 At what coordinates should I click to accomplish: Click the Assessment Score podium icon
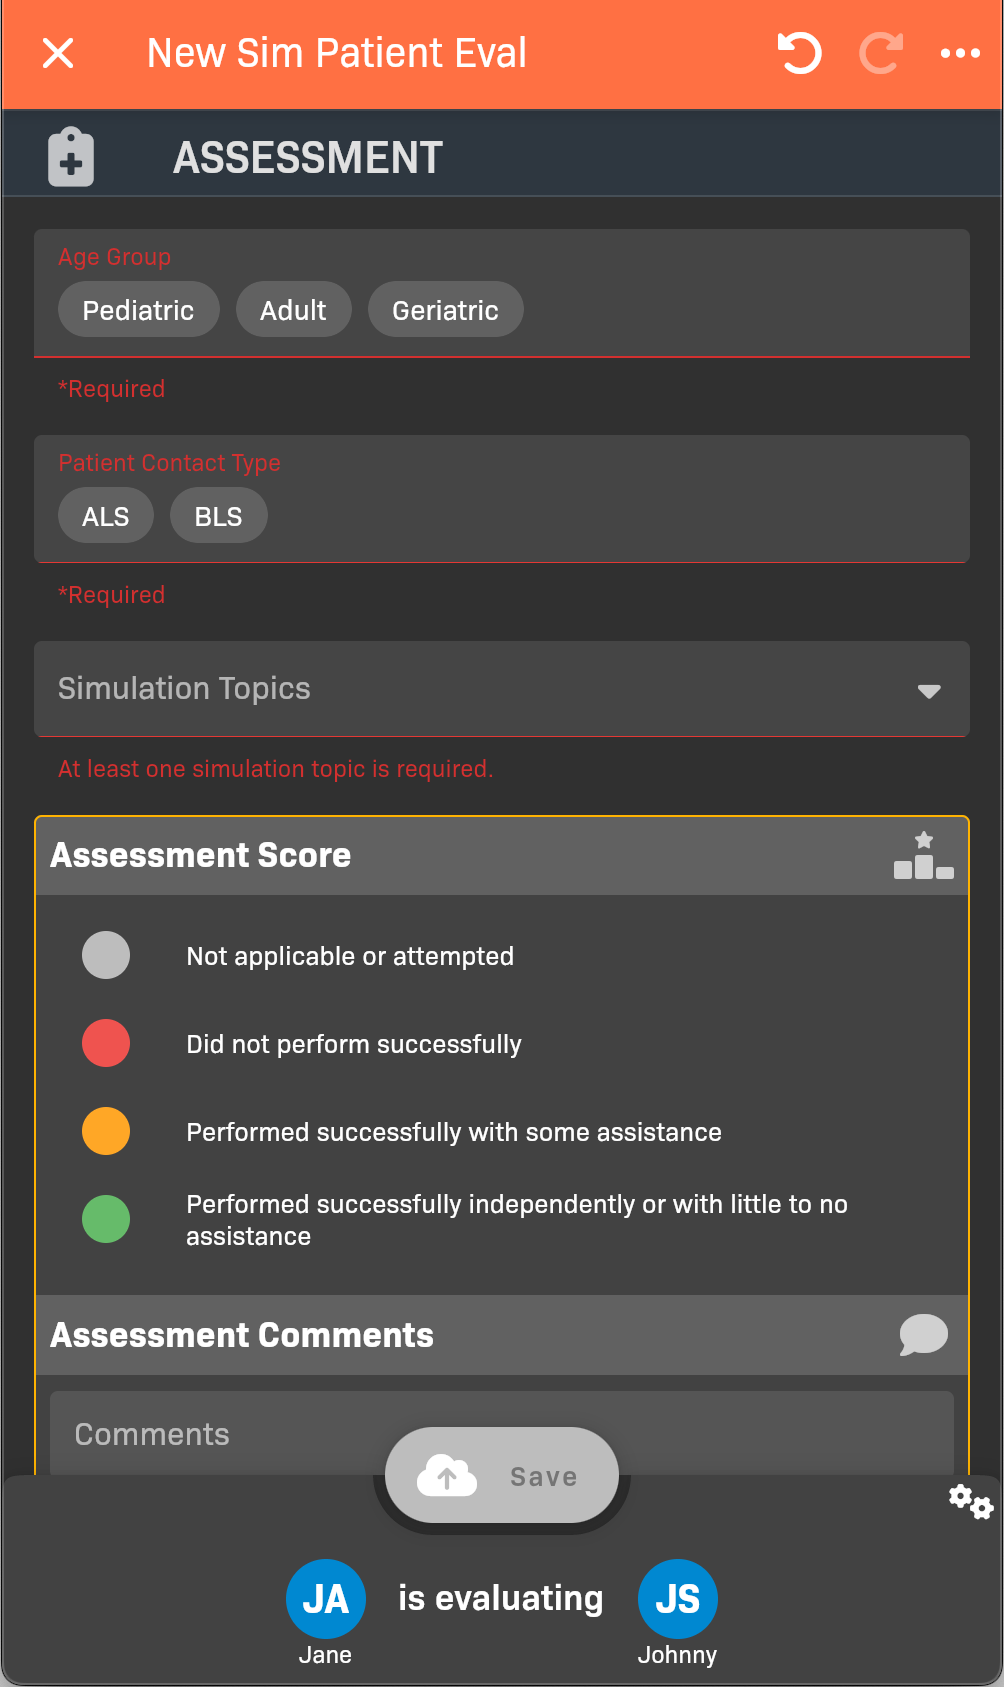(x=923, y=856)
